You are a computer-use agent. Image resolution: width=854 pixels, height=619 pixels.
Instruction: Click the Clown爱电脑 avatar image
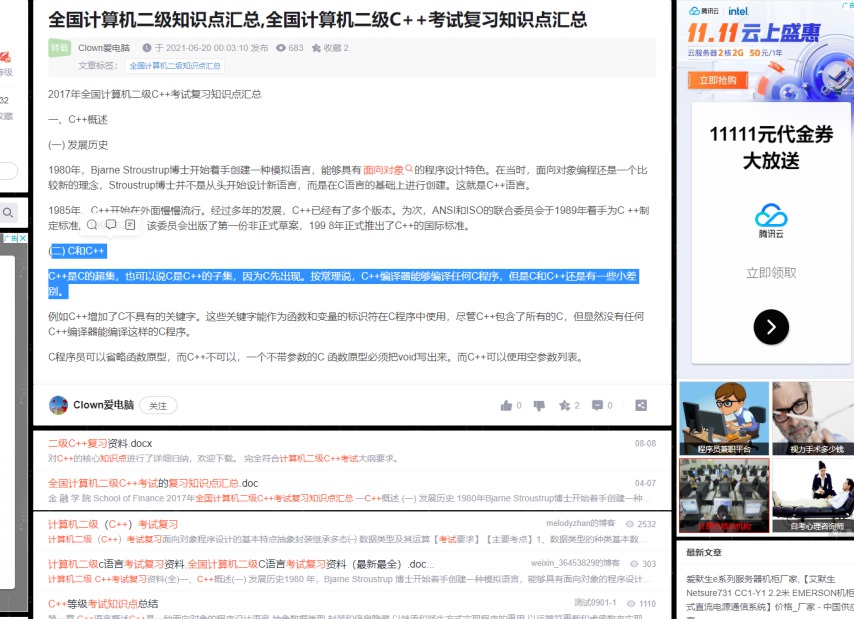pos(58,405)
